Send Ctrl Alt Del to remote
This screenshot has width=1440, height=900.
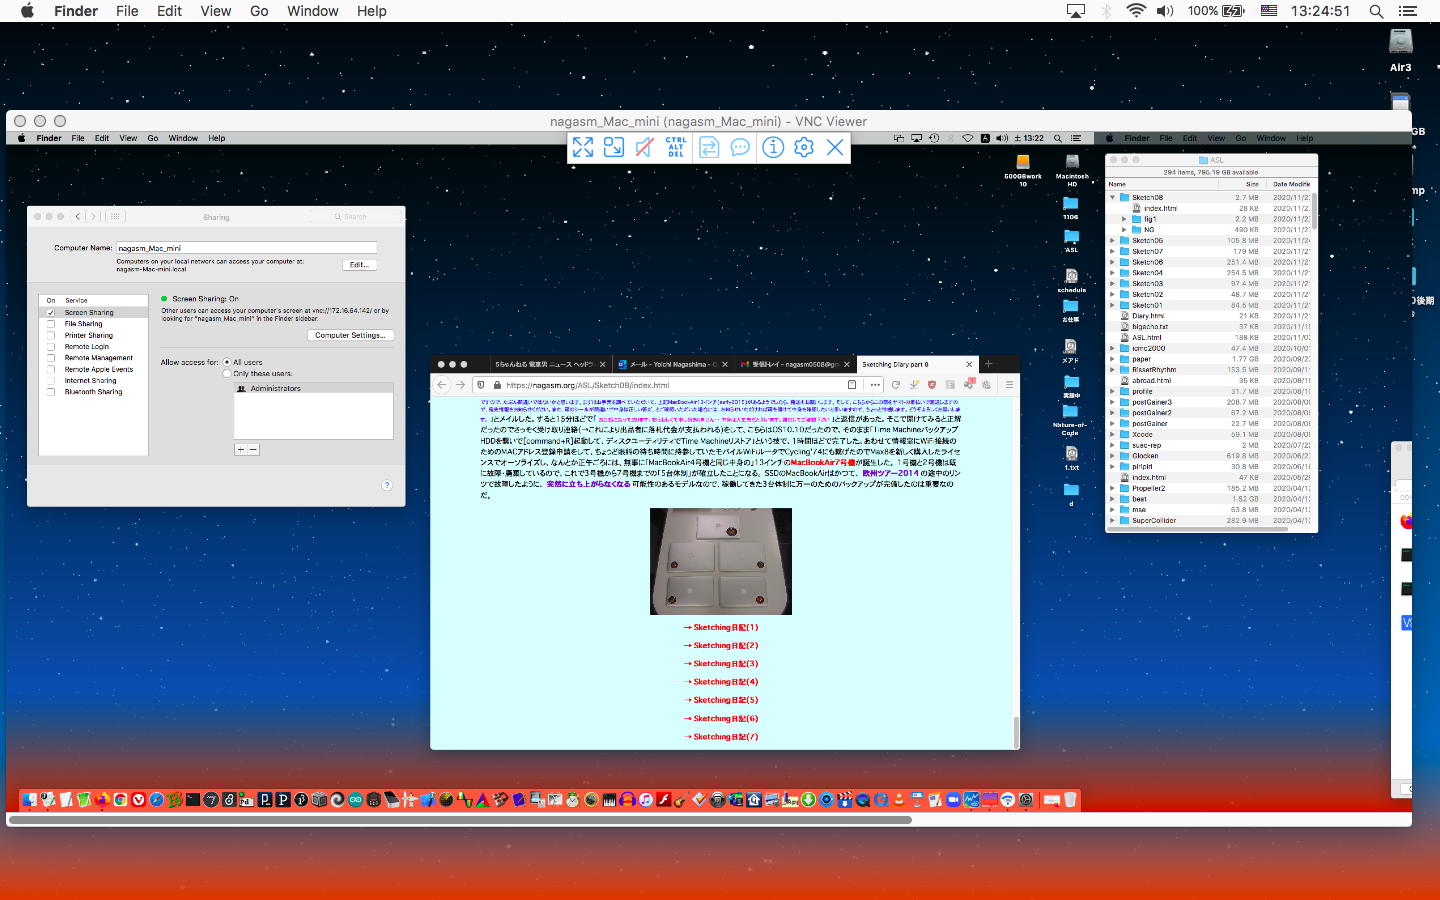[x=676, y=148]
